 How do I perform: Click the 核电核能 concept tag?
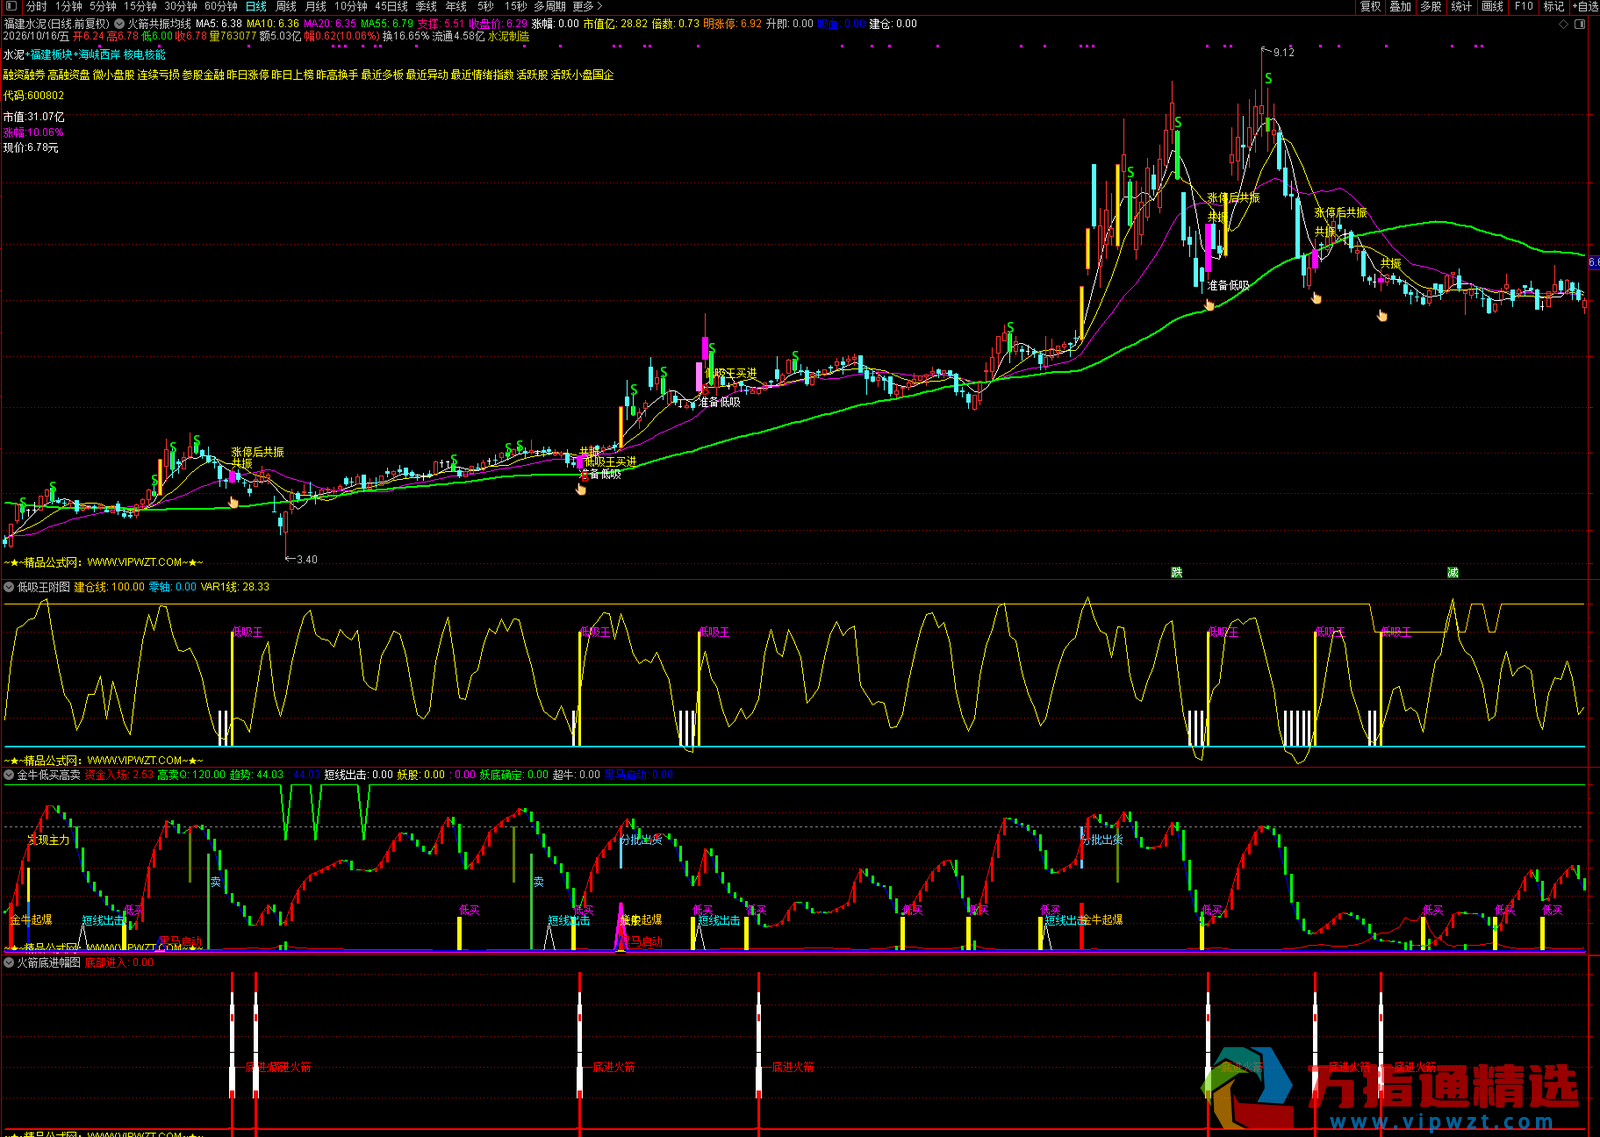[x=145, y=55]
